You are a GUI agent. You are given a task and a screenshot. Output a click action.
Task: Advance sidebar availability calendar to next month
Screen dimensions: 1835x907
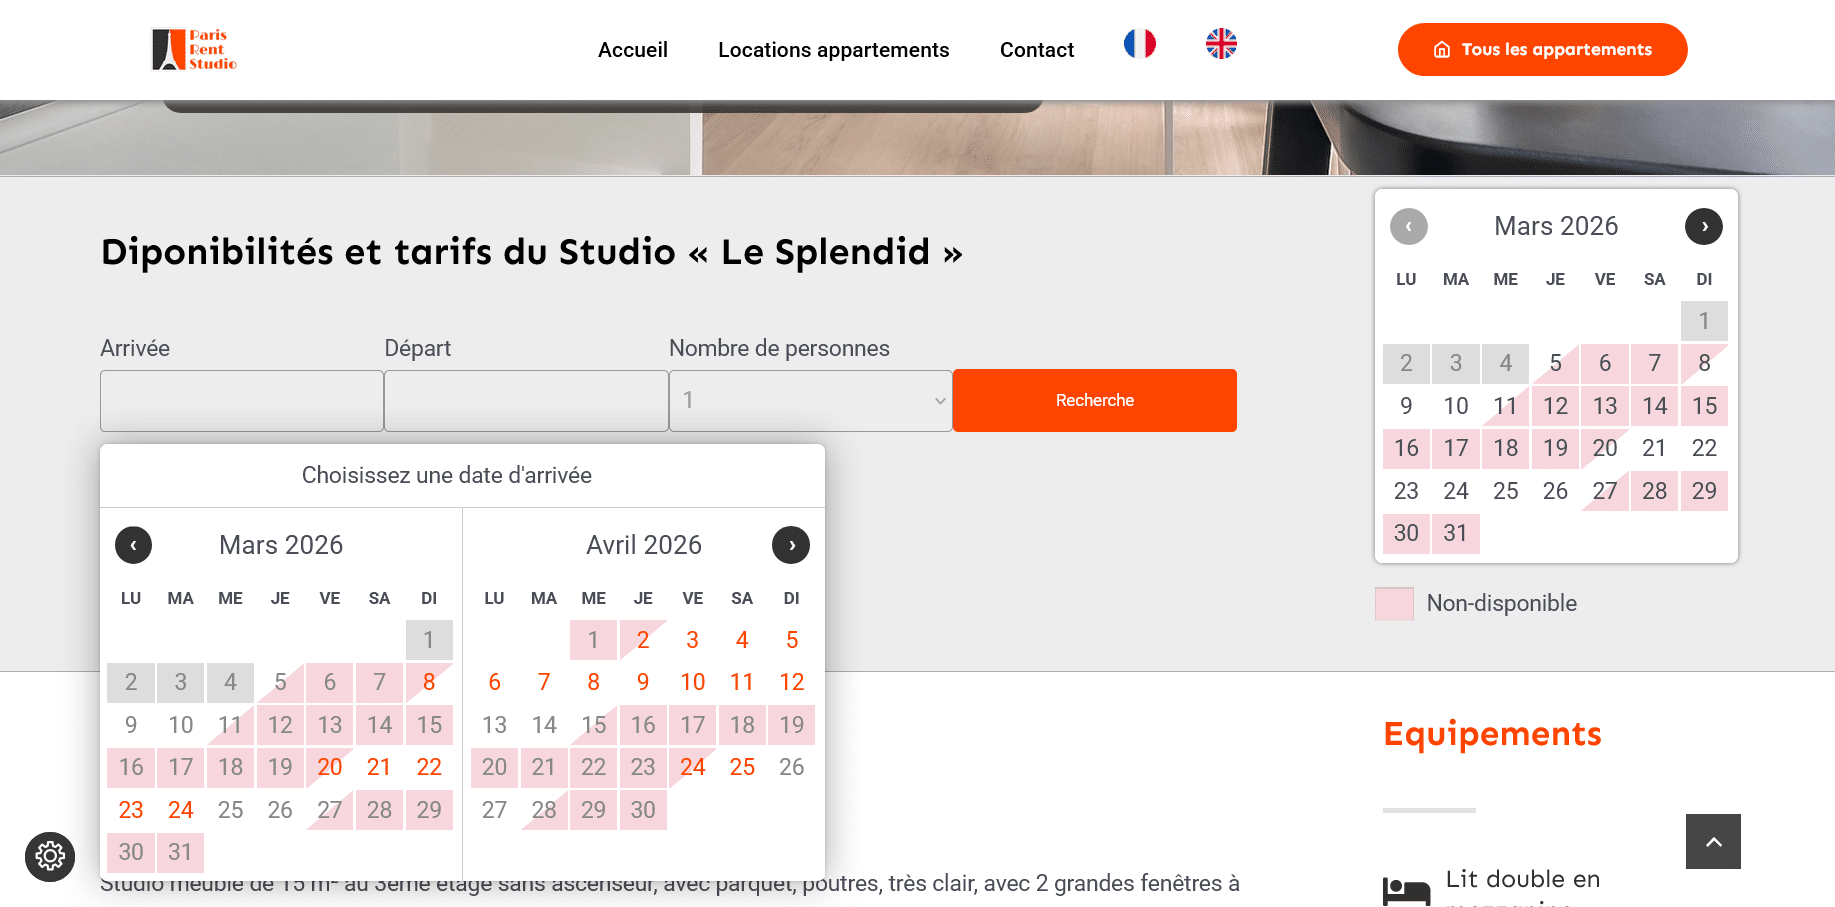pyautogui.click(x=1704, y=227)
